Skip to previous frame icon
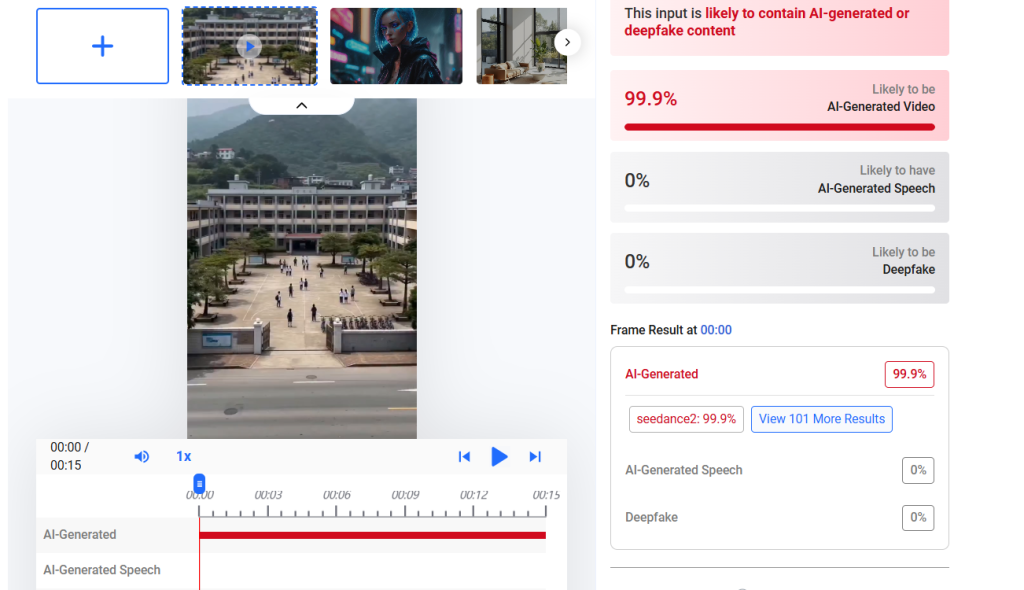 tap(464, 457)
